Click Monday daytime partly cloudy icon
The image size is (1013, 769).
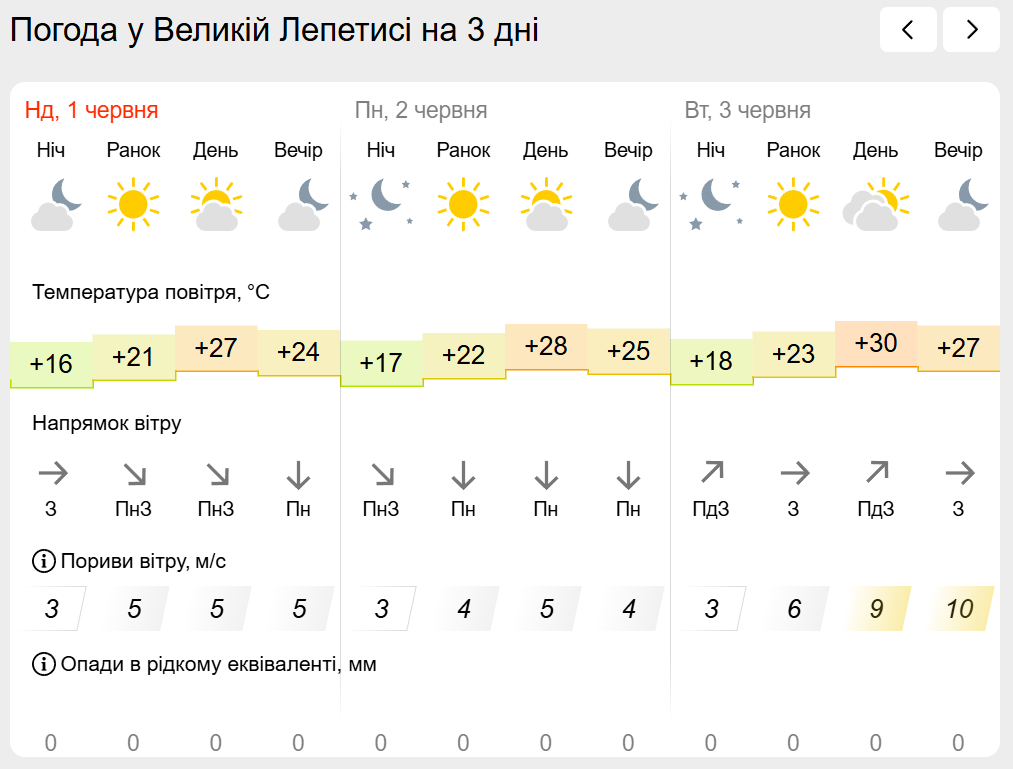click(545, 203)
